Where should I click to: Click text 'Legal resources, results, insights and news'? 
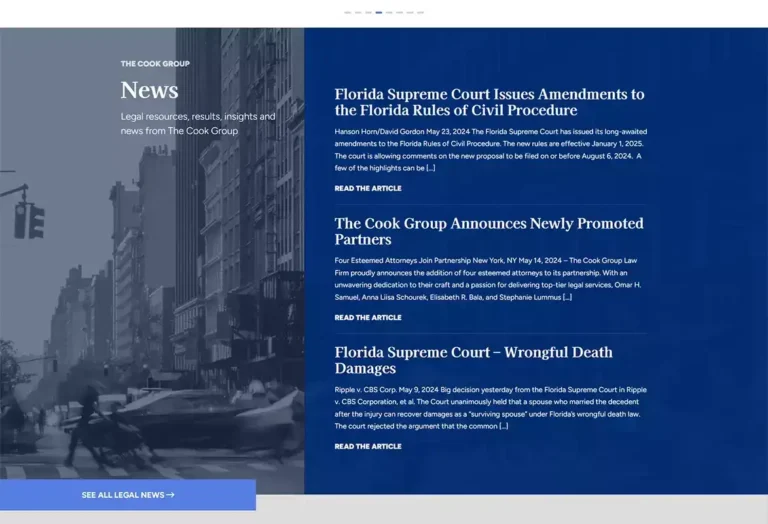click(x=198, y=124)
